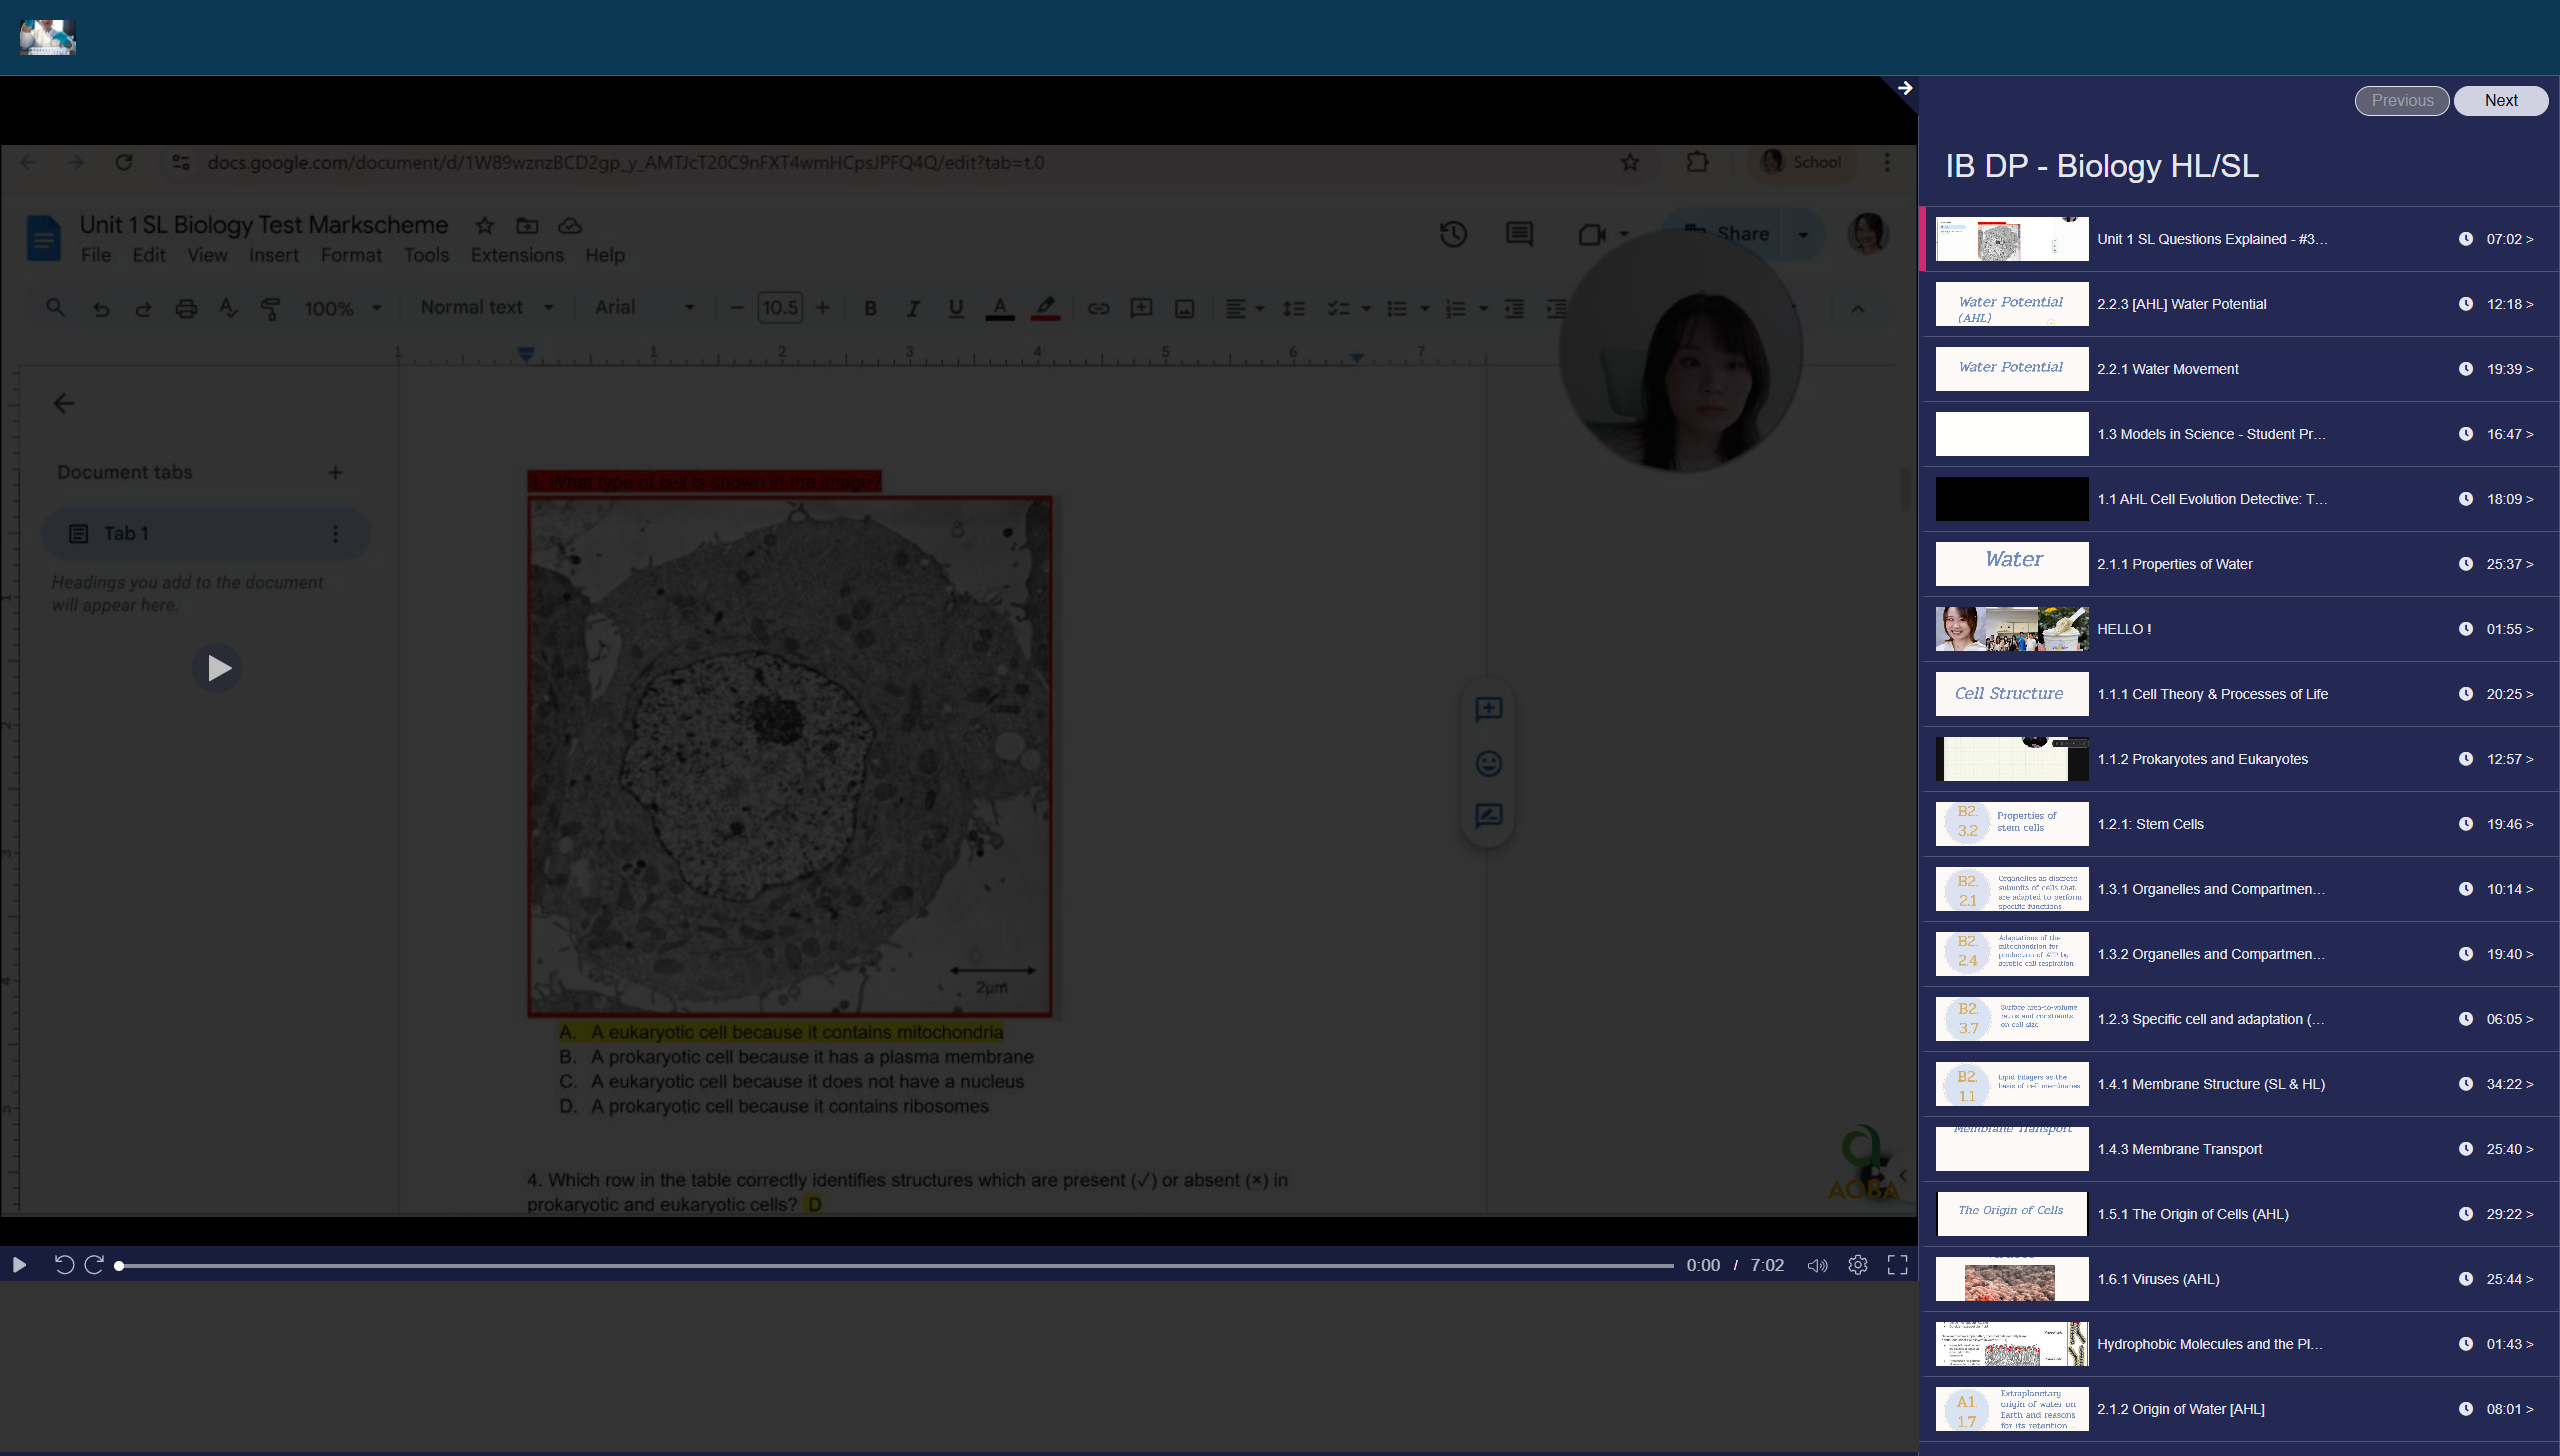Select the Bold formatting icon
Screen dimensions: 2560x1456
870,308
